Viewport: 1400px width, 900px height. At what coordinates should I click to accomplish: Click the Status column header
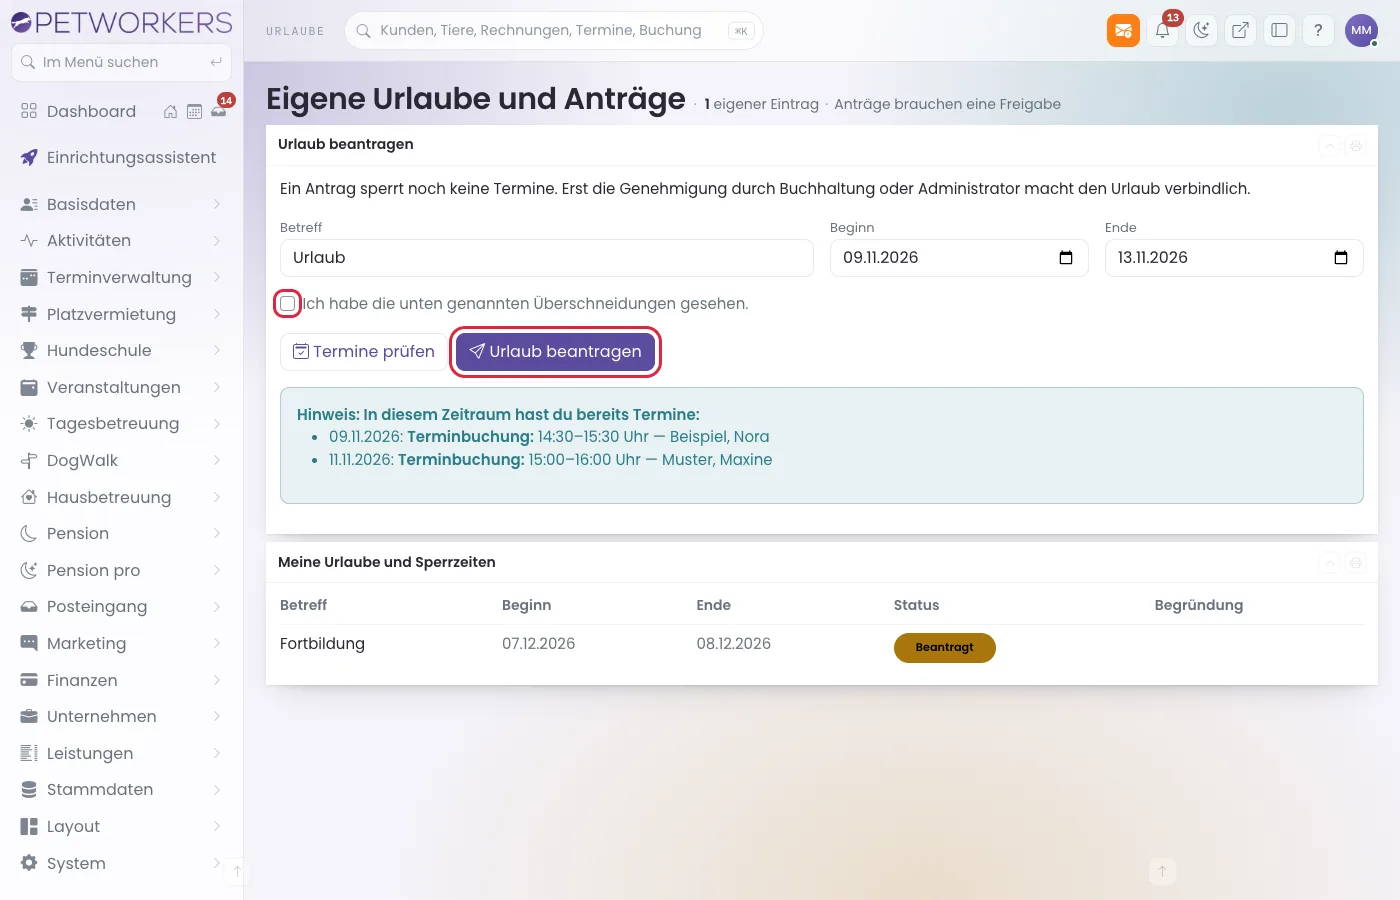(916, 605)
